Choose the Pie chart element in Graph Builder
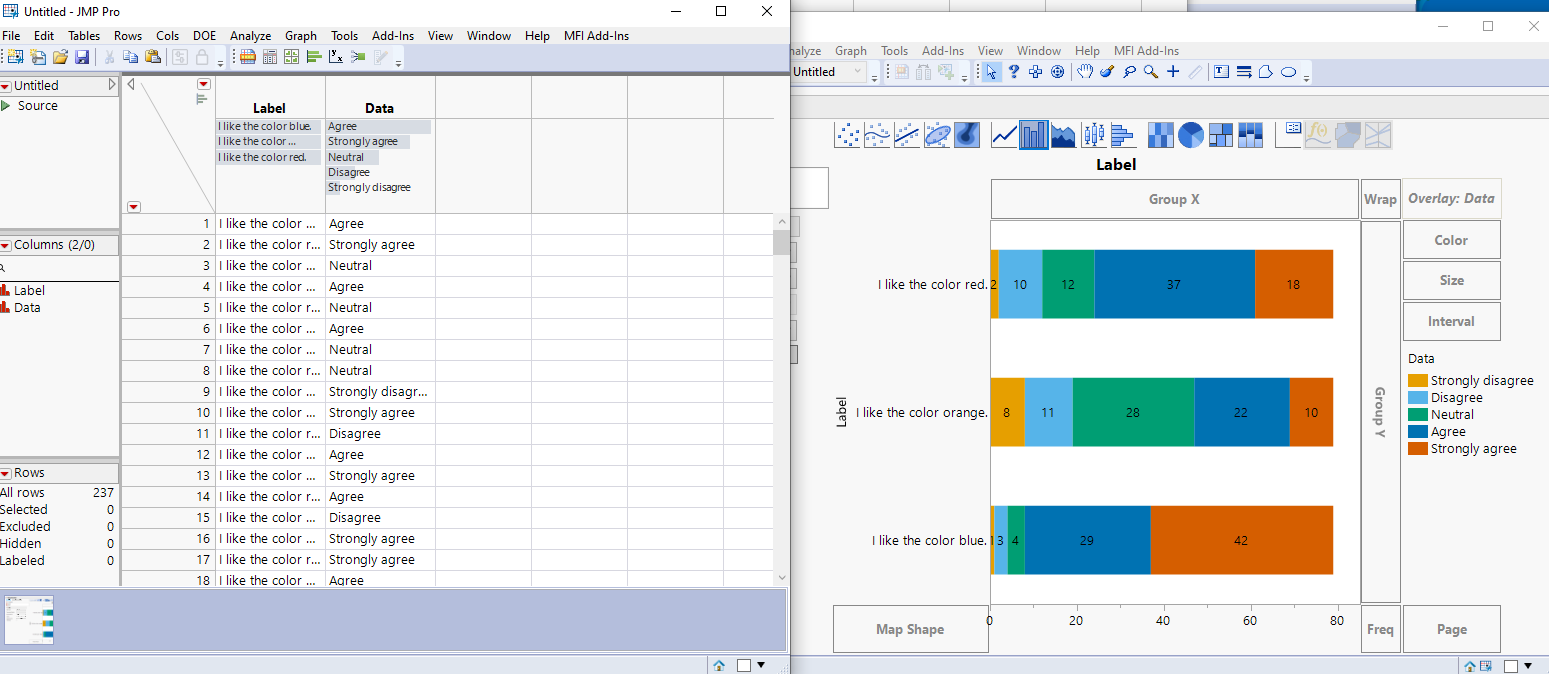 (1191, 134)
